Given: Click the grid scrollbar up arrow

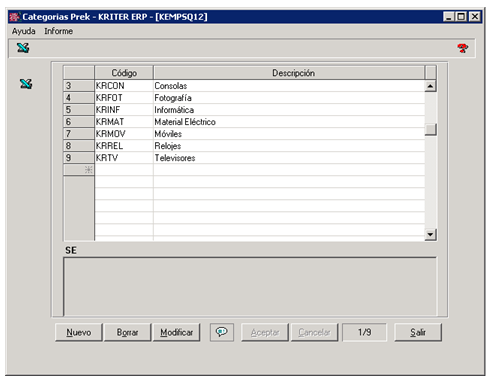Looking at the screenshot, I should tap(430, 86).
